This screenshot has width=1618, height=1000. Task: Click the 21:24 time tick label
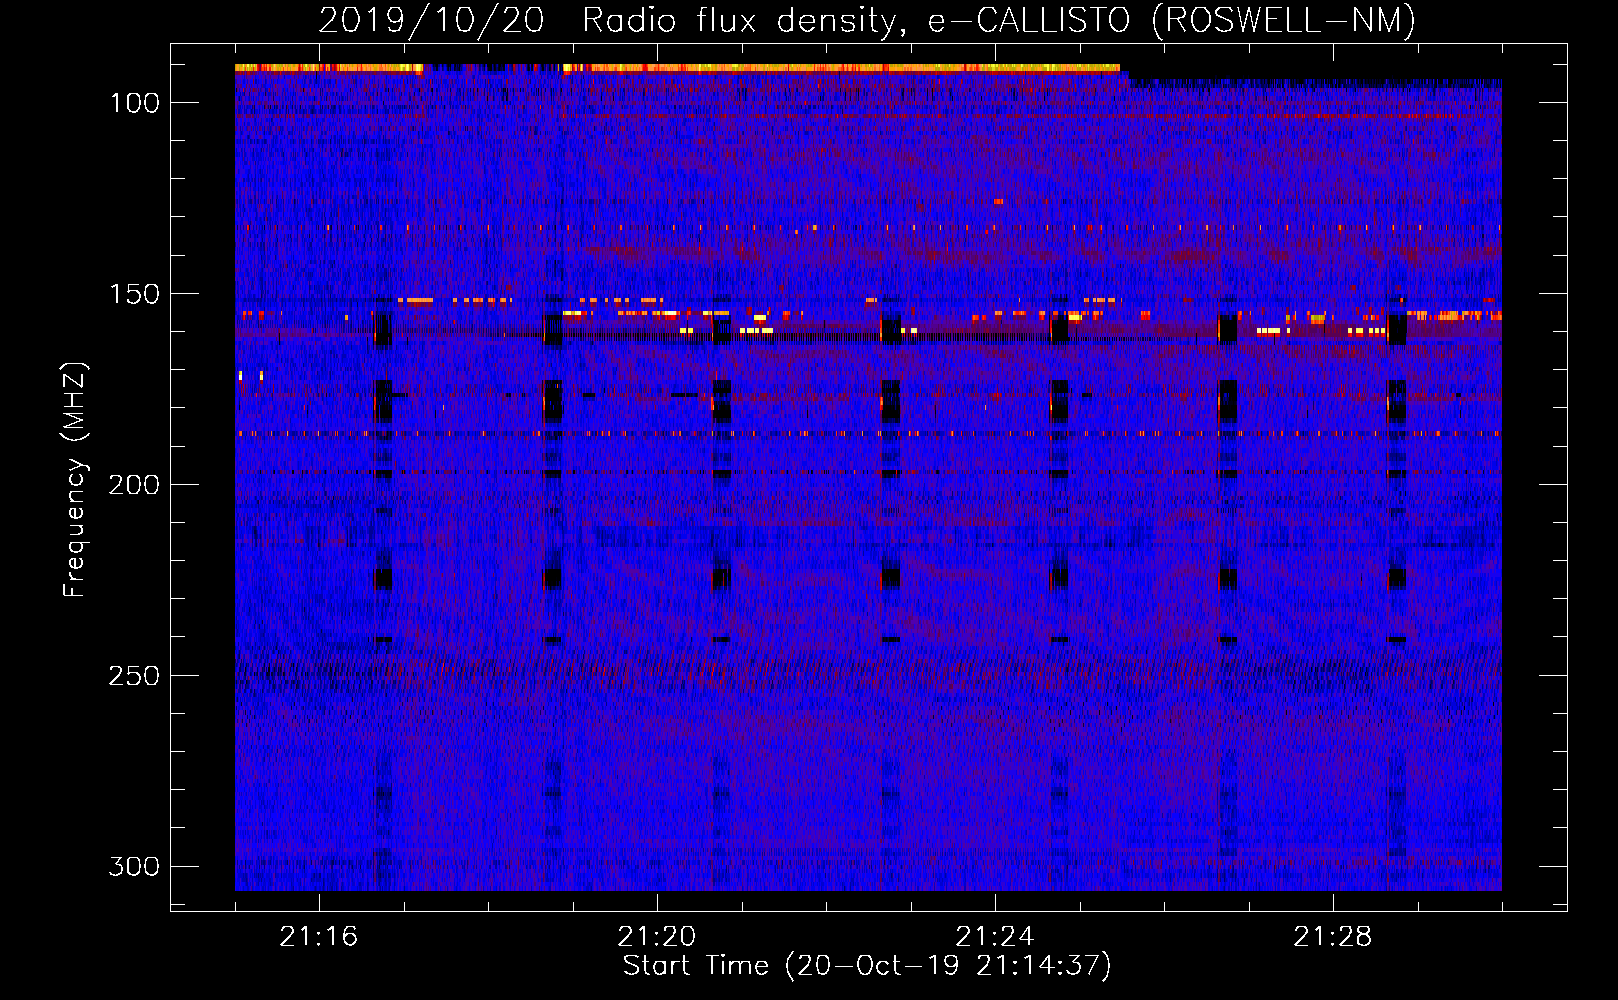tap(995, 937)
